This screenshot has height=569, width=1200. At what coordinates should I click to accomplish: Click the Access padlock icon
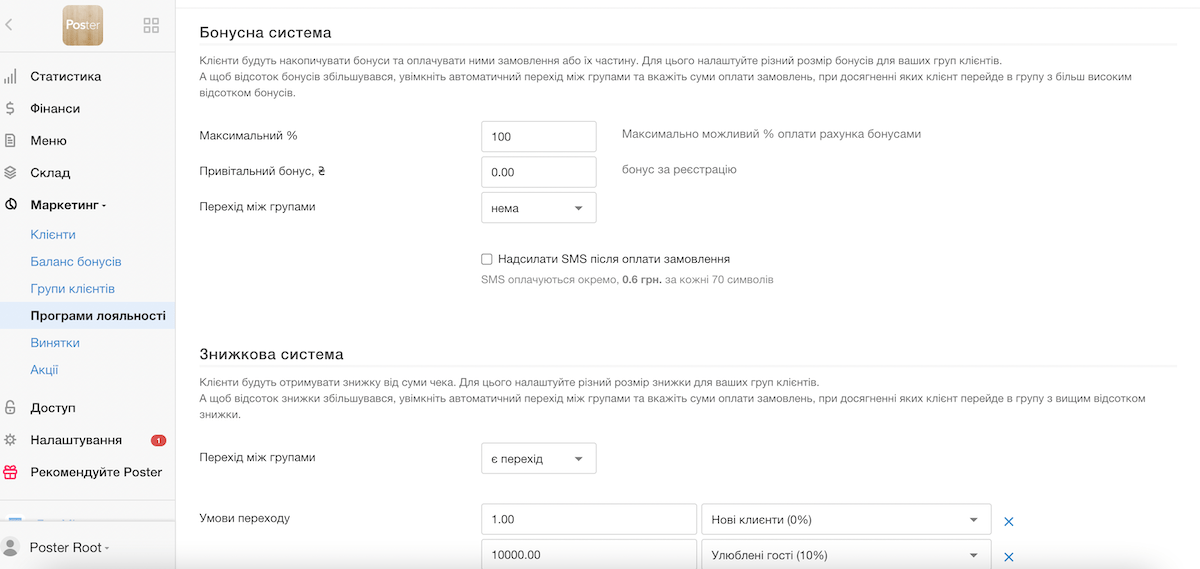click(x=10, y=408)
